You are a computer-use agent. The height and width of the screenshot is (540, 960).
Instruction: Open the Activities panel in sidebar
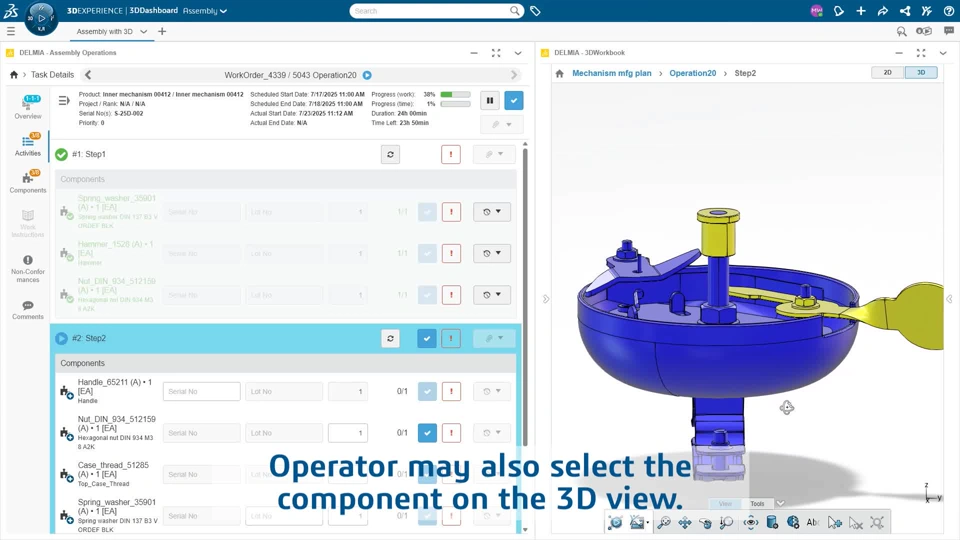pyautogui.click(x=28, y=146)
